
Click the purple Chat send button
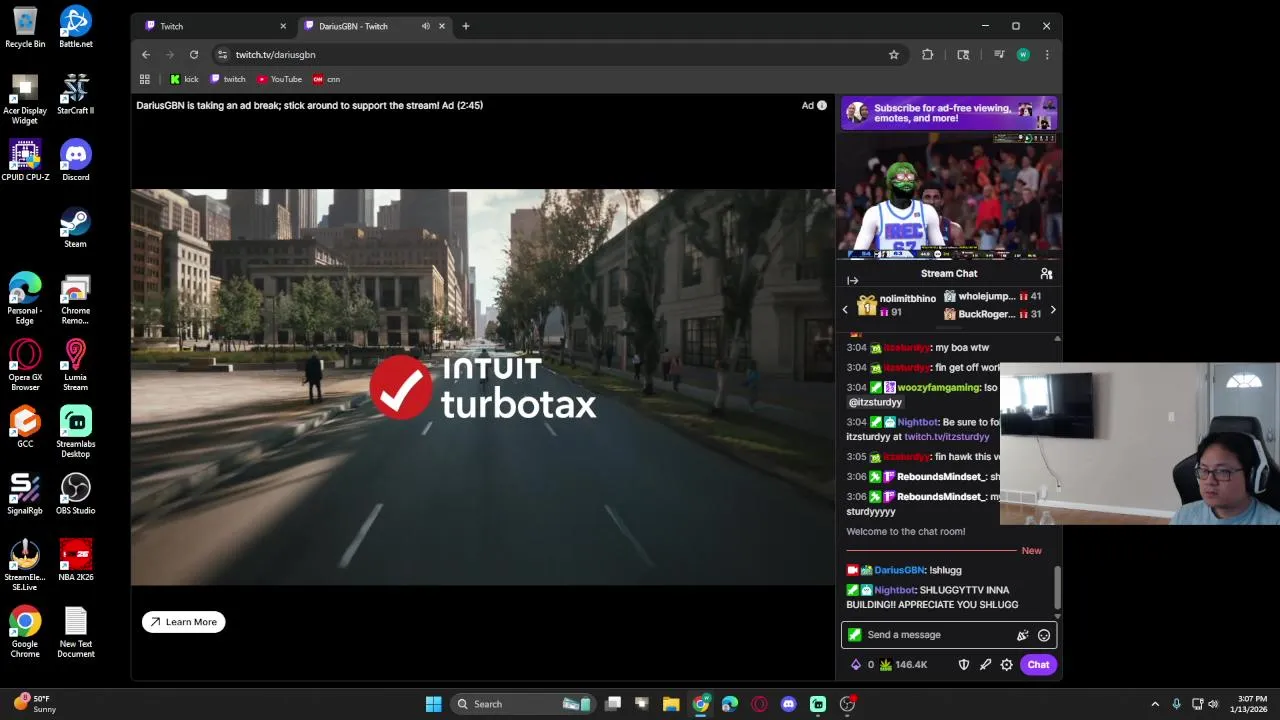pyautogui.click(x=1038, y=665)
